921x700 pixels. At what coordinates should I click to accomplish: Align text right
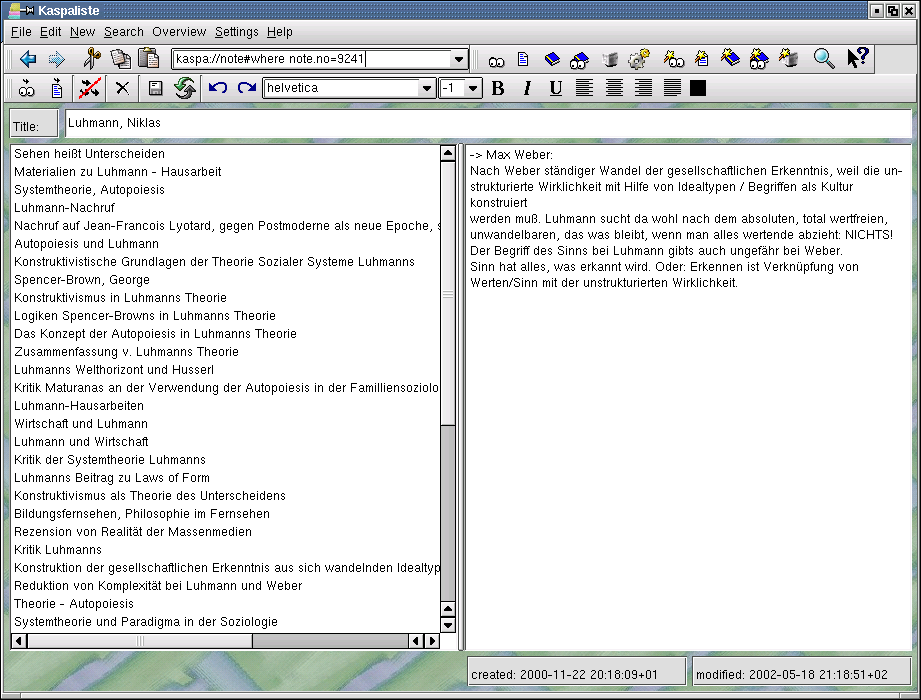point(643,88)
